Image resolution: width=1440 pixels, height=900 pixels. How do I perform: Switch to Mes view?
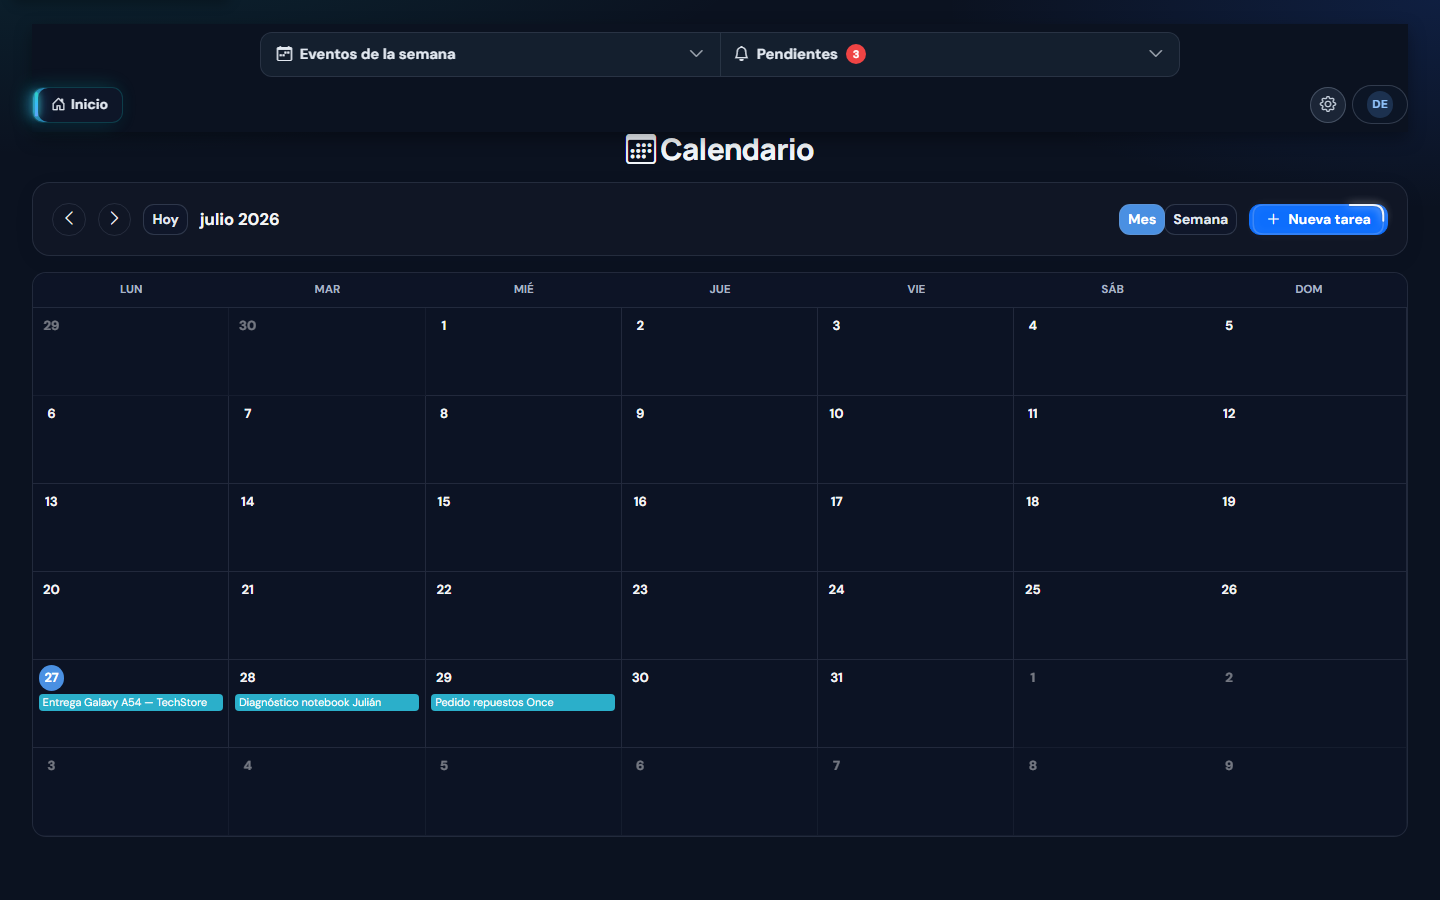[1142, 219]
